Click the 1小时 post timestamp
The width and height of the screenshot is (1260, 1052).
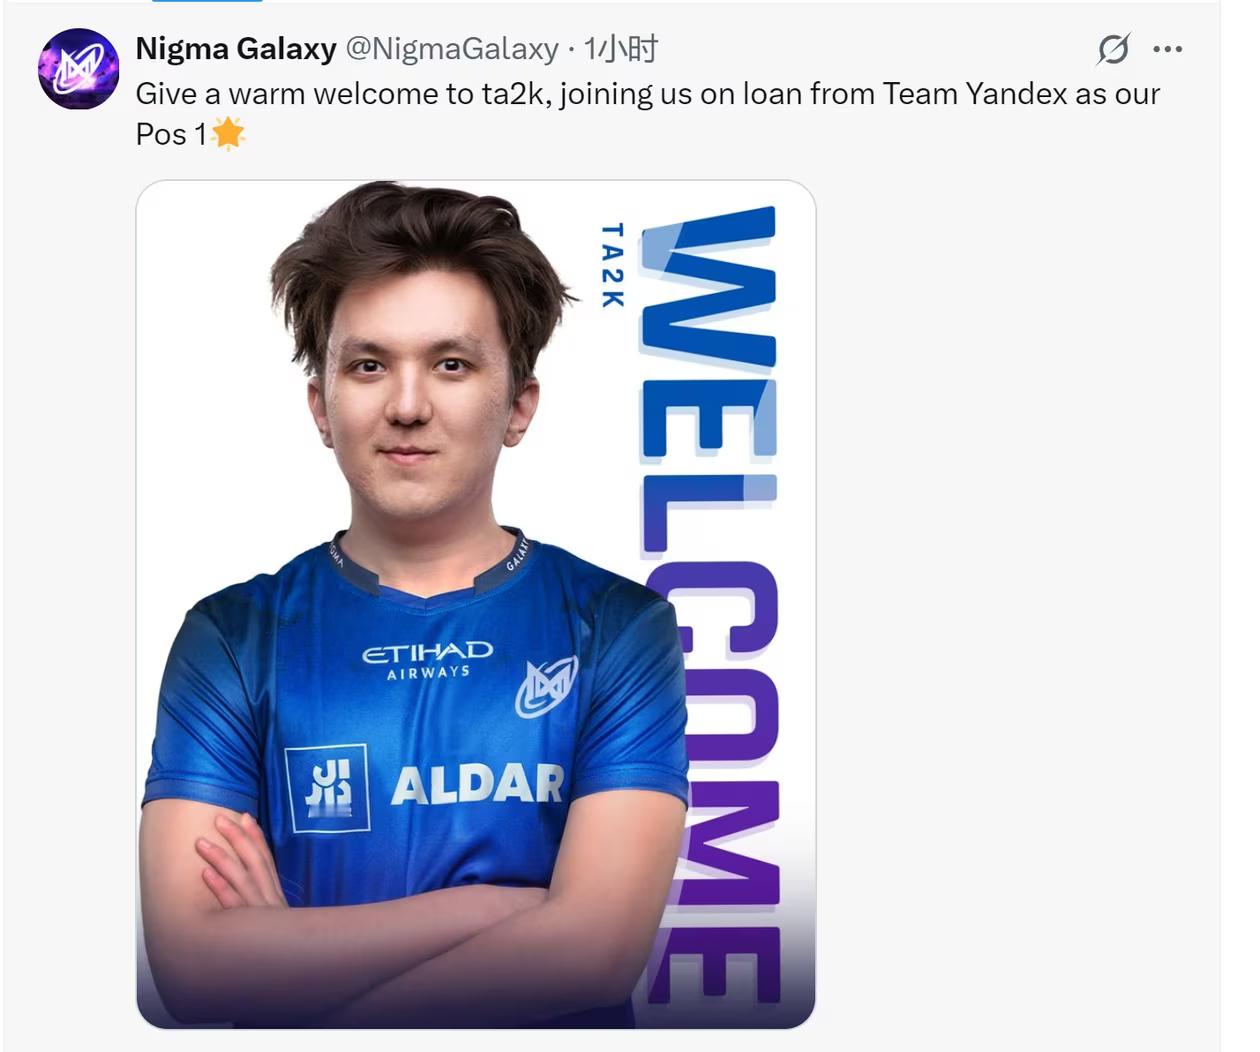(x=621, y=48)
